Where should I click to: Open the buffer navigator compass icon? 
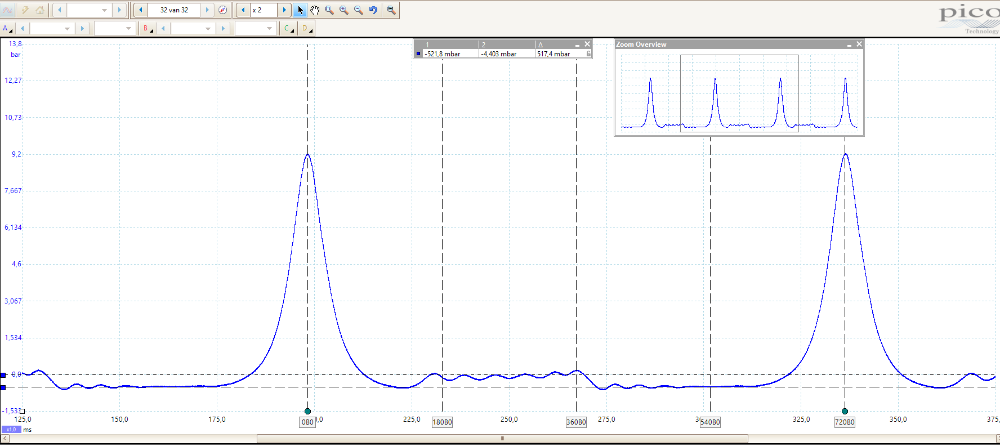pyautogui.click(x=222, y=9)
